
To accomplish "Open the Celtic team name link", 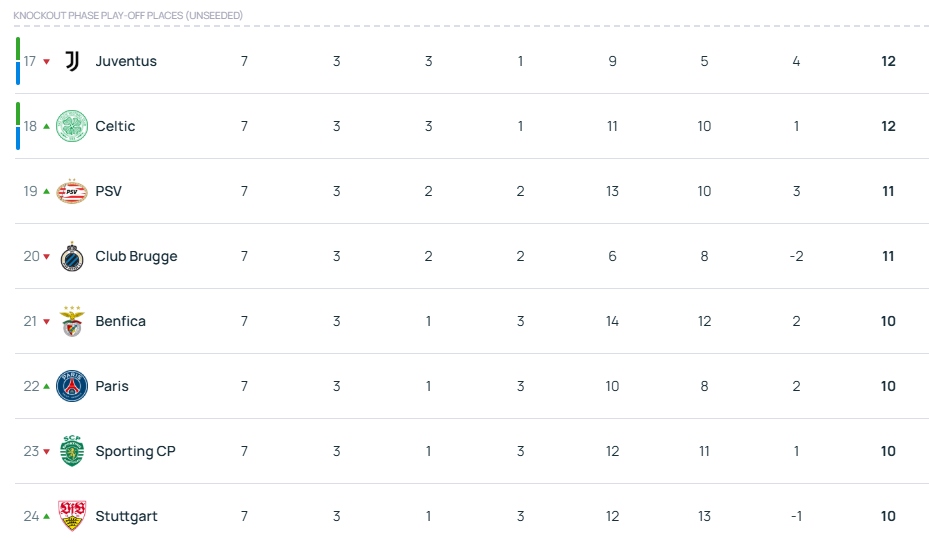I will point(115,126).
